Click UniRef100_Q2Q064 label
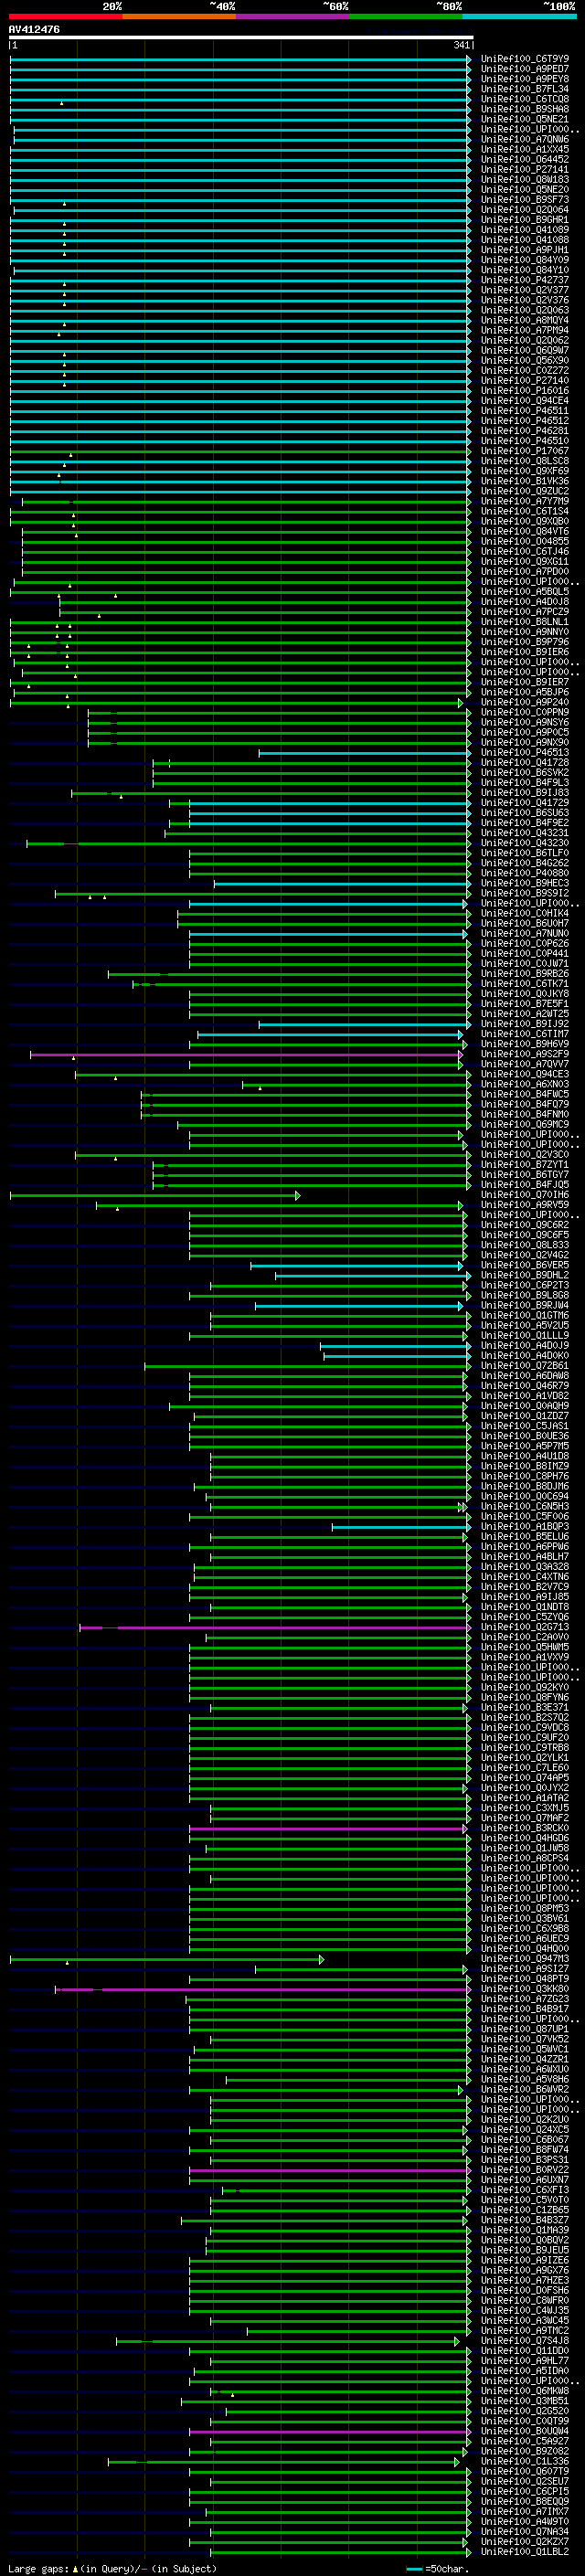The image size is (585, 2576). (x=525, y=210)
